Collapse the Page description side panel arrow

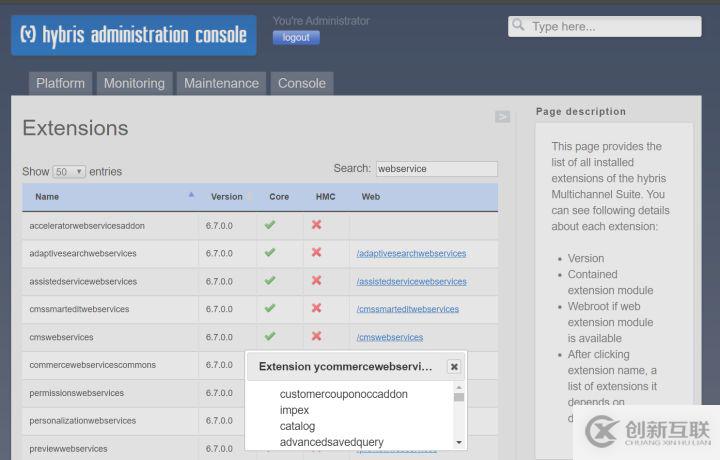coord(502,117)
